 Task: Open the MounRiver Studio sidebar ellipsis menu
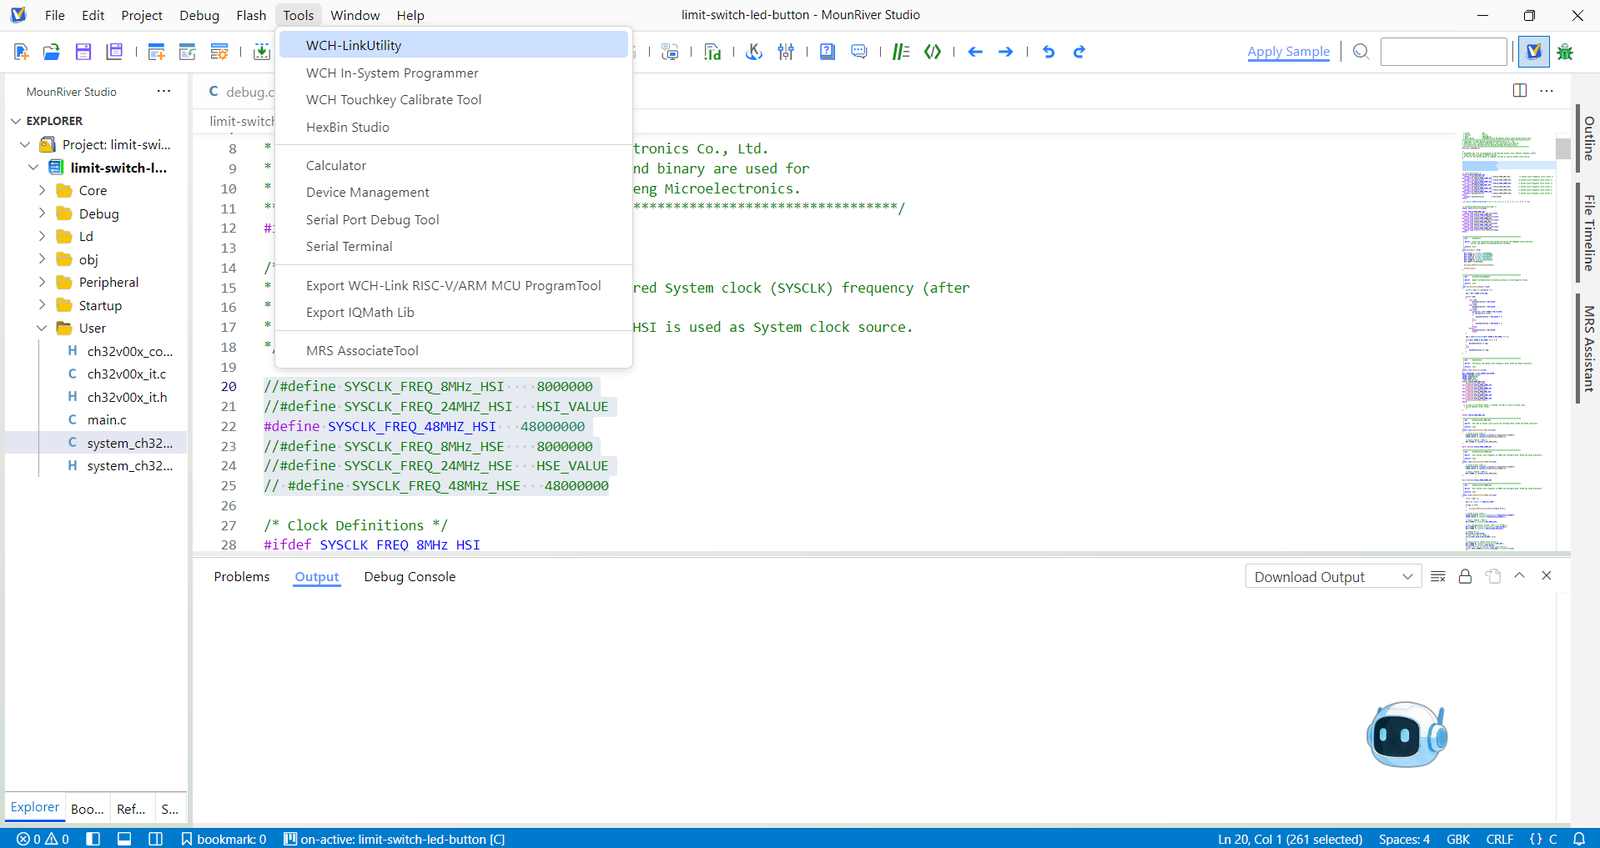[x=163, y=91]
